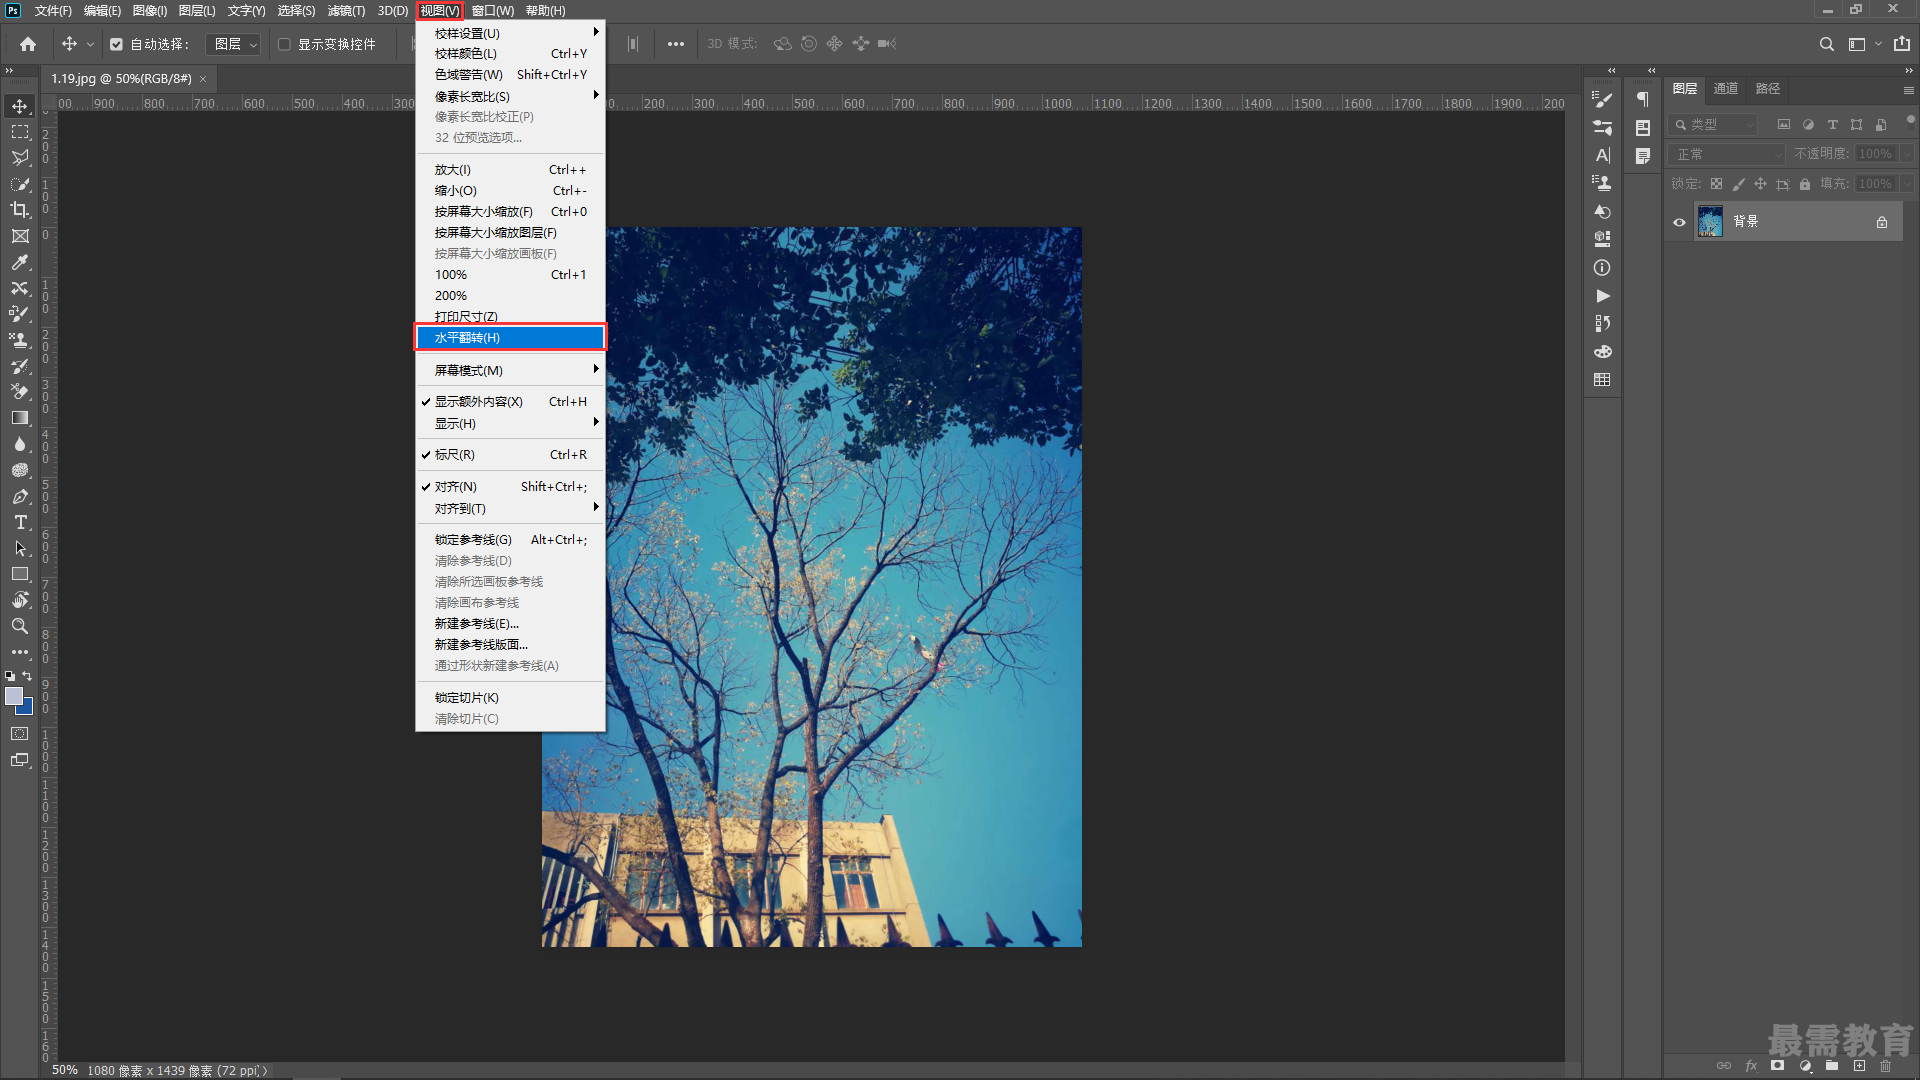Open workspace switcher dropdown
The height and width of the screenshot is (1080, 1920).
pyautogui.click(x=1864, y=44)
